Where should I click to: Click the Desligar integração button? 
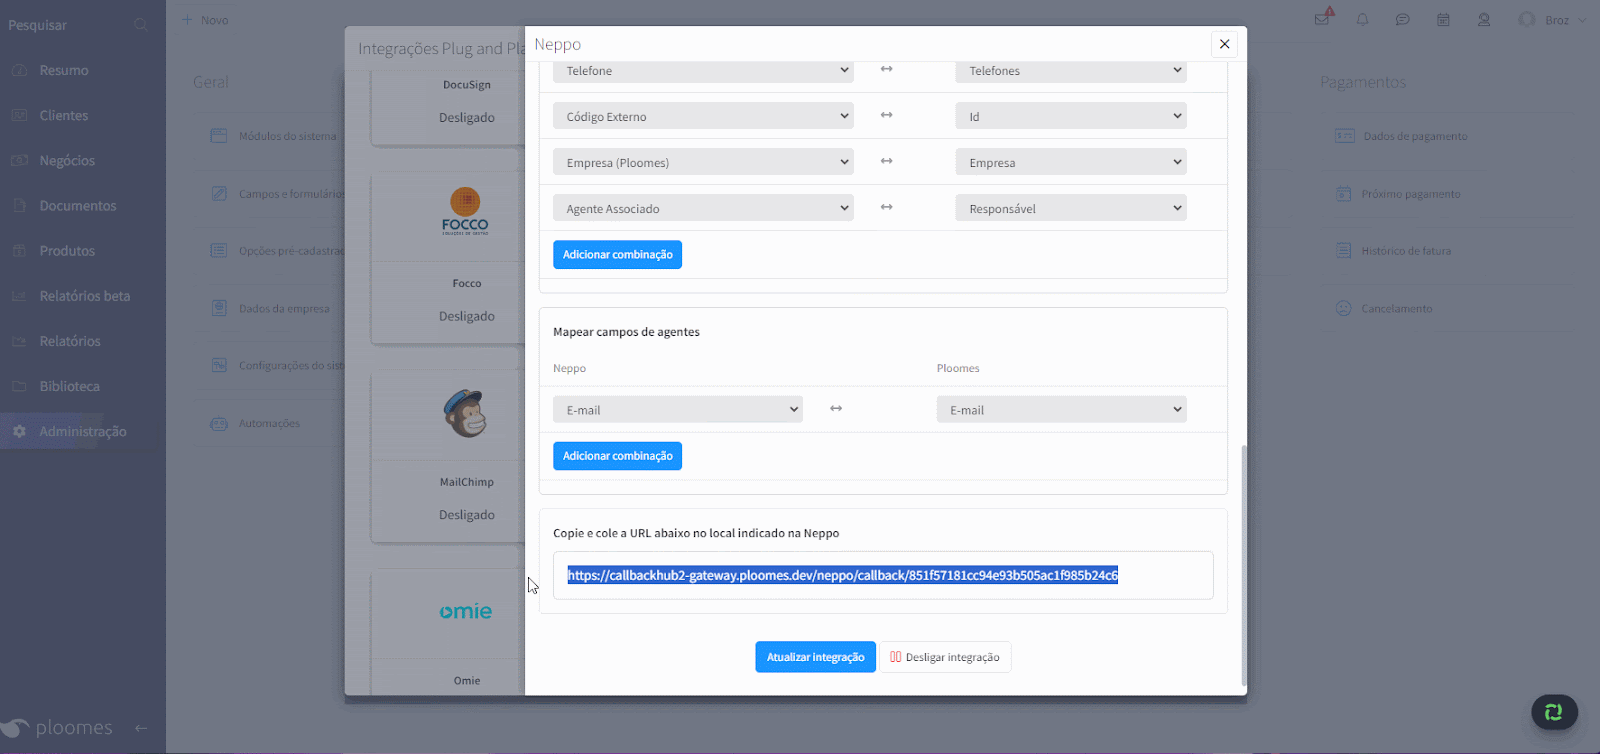click(945, 657)
